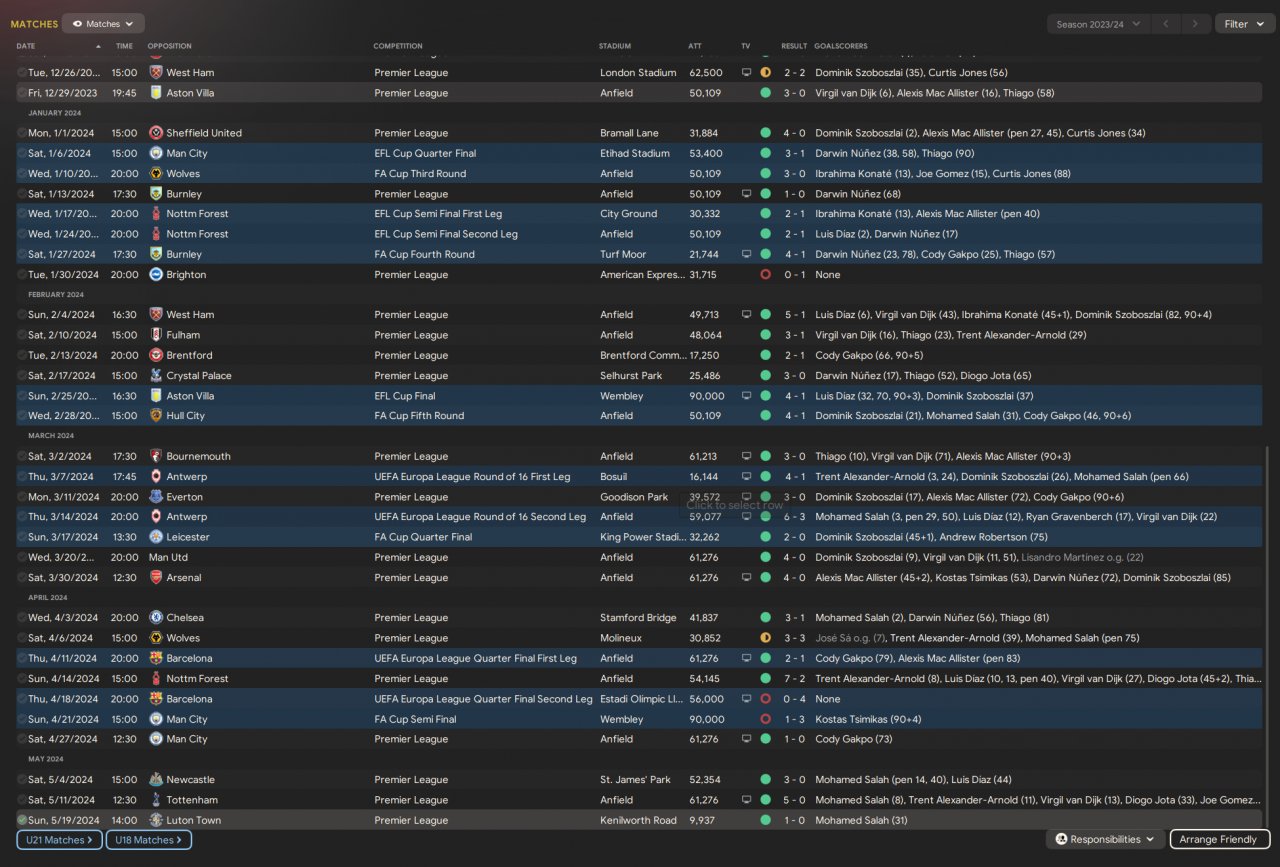Click the St. James' Park stadium text

[x=635, y=780]
